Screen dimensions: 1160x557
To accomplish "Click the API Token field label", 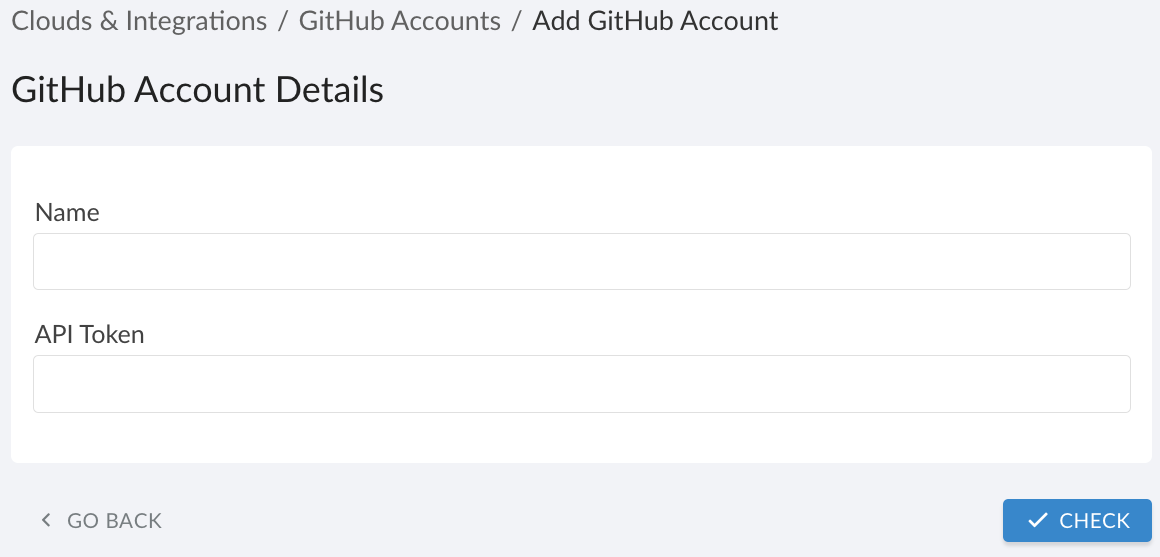I will click(90, 334).
